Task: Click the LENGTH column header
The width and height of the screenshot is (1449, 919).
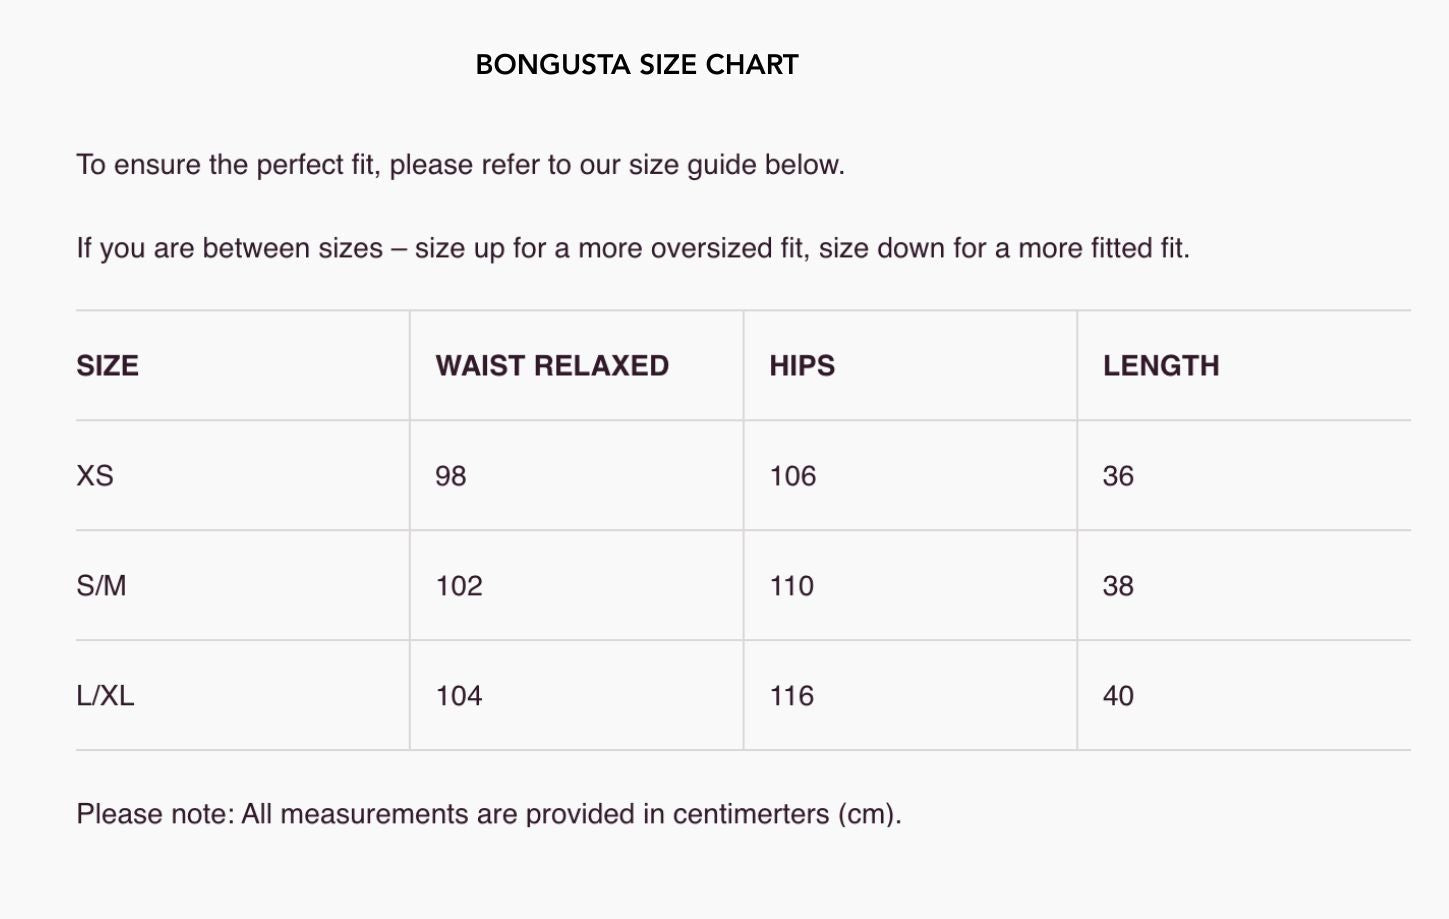Action: pos(1161,366)
